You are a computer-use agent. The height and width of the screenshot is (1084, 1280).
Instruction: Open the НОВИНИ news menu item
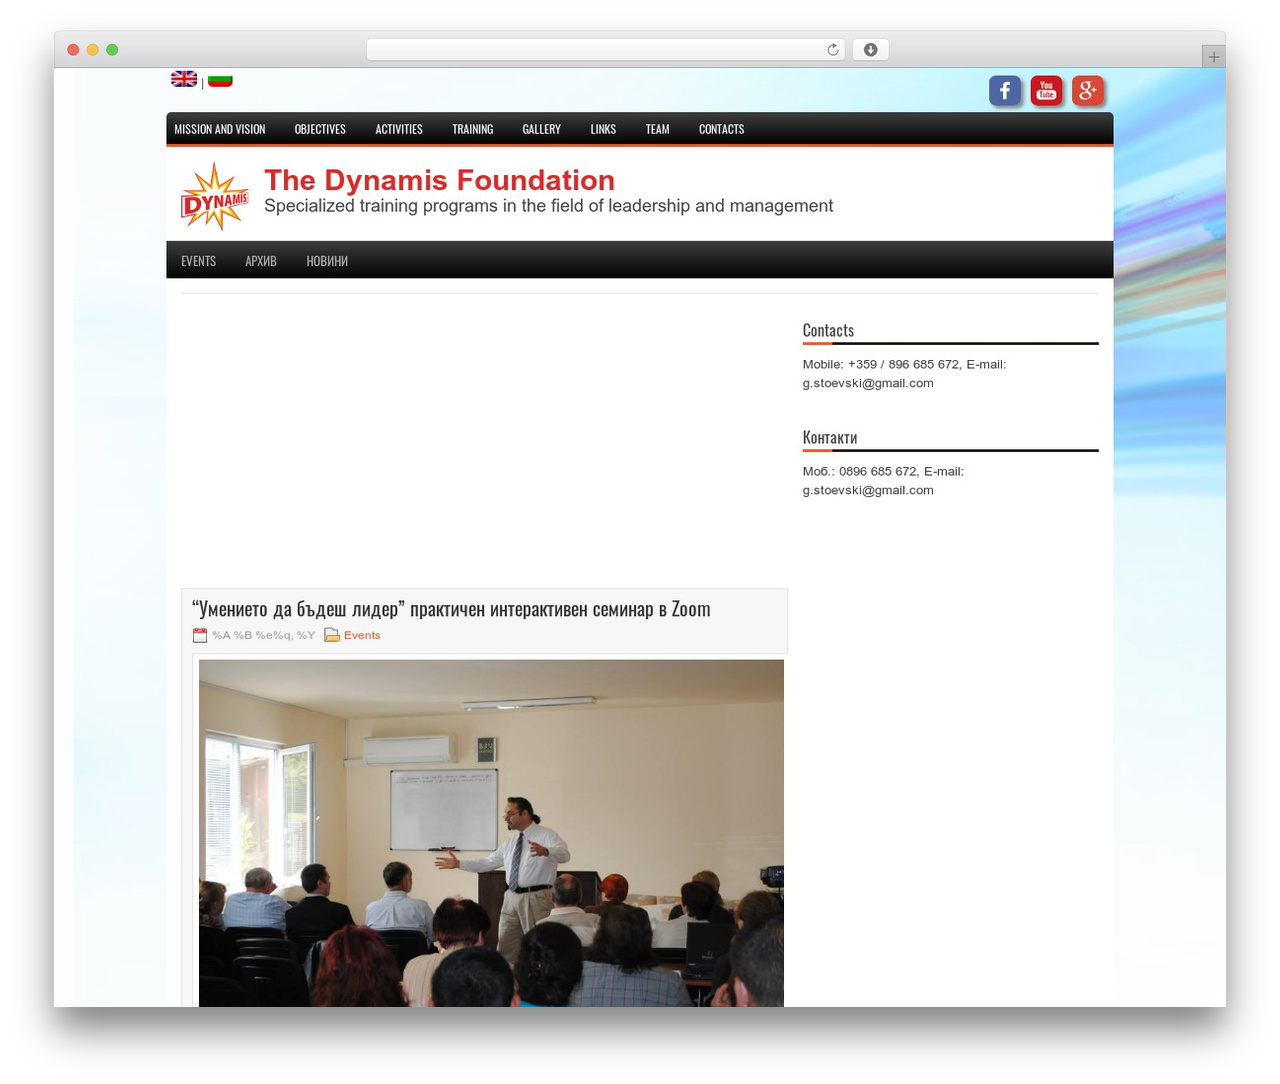(327, 261)
